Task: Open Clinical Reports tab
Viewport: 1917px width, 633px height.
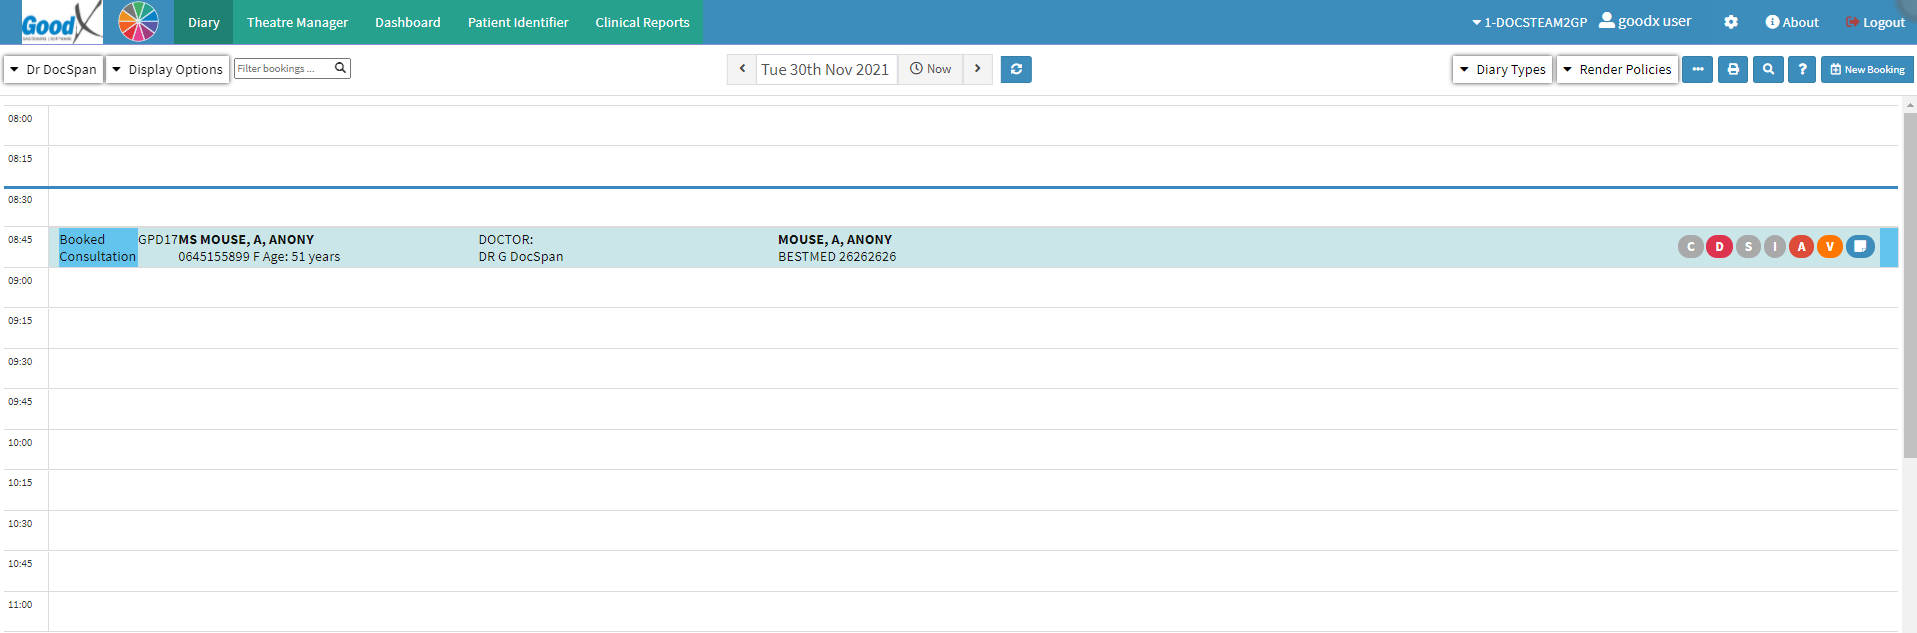Action: (x=642, y=22)
